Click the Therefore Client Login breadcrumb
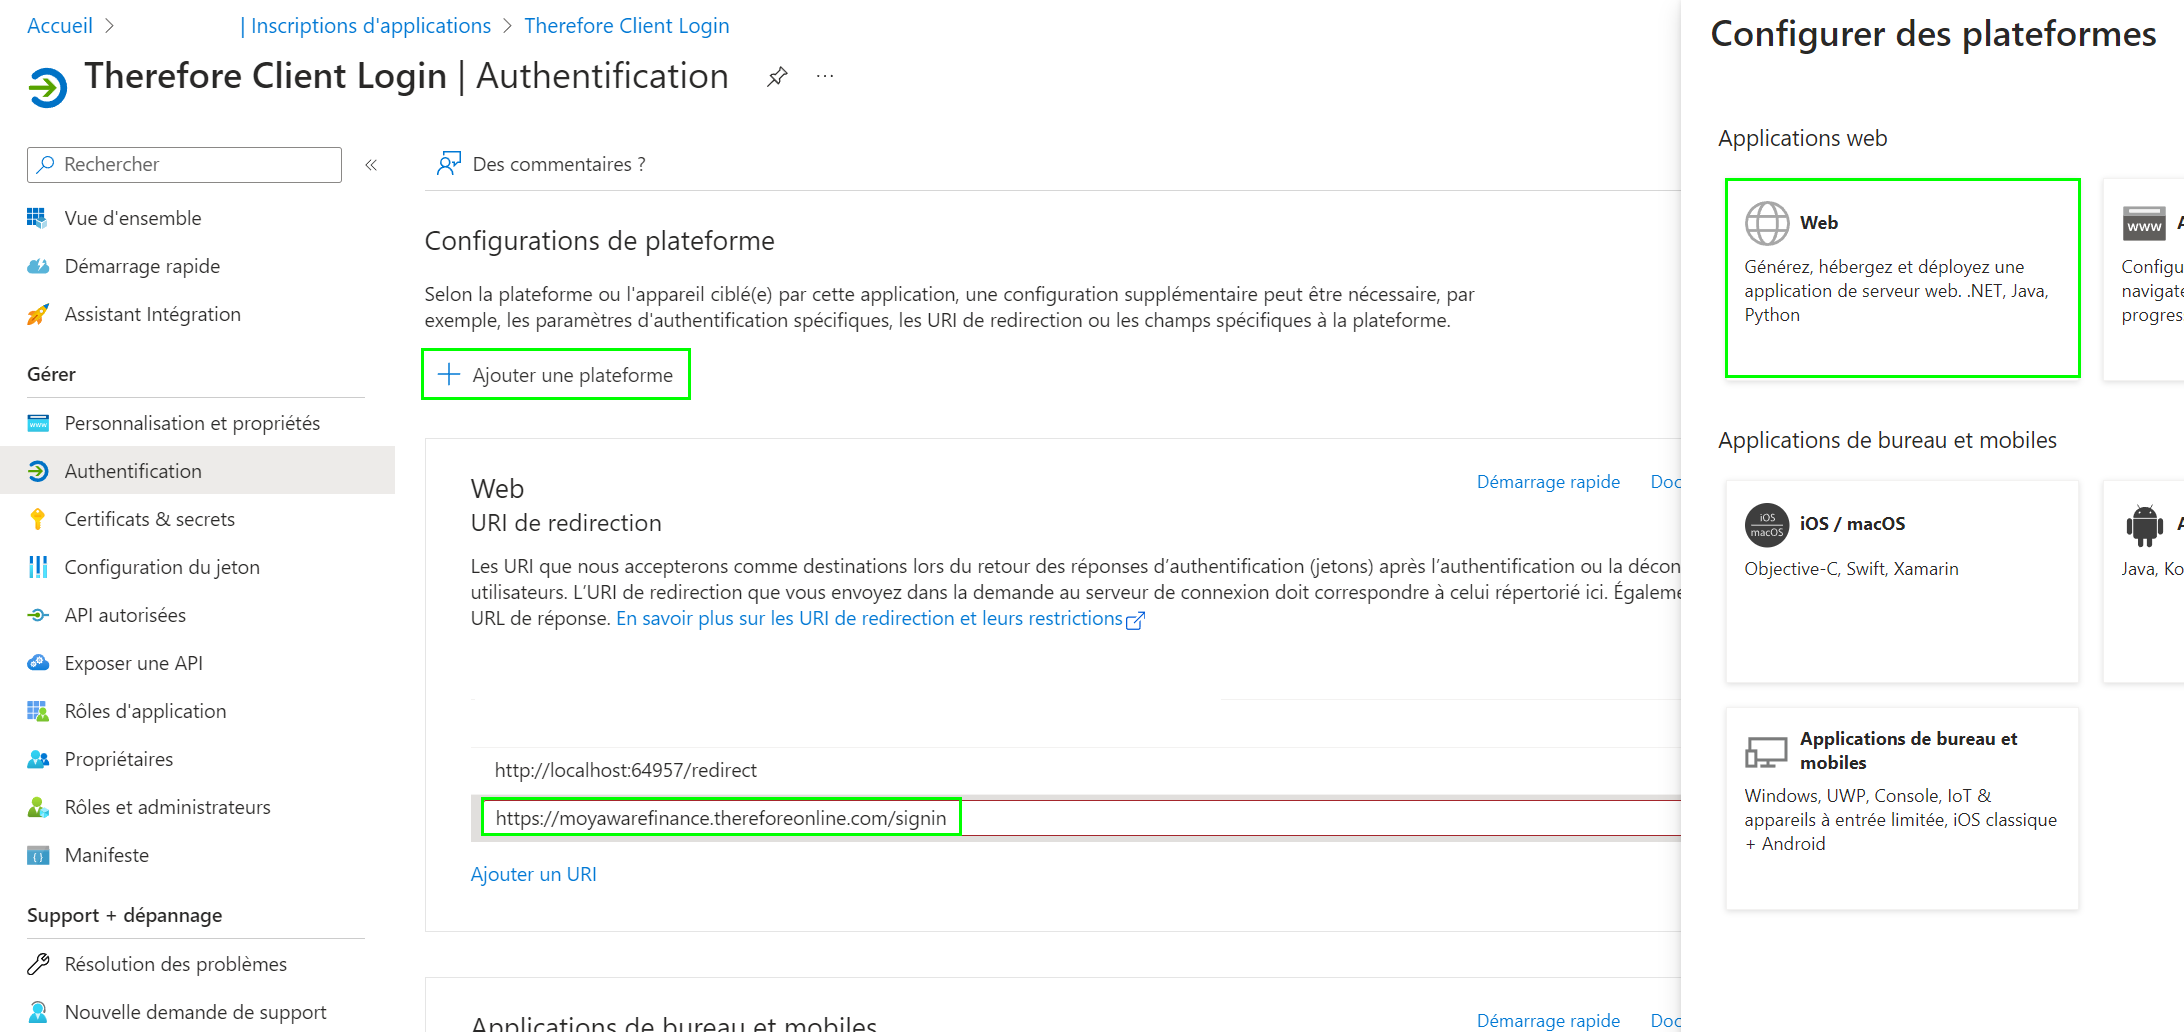Screen dimensions: 2184x1032 coord(627,26)
